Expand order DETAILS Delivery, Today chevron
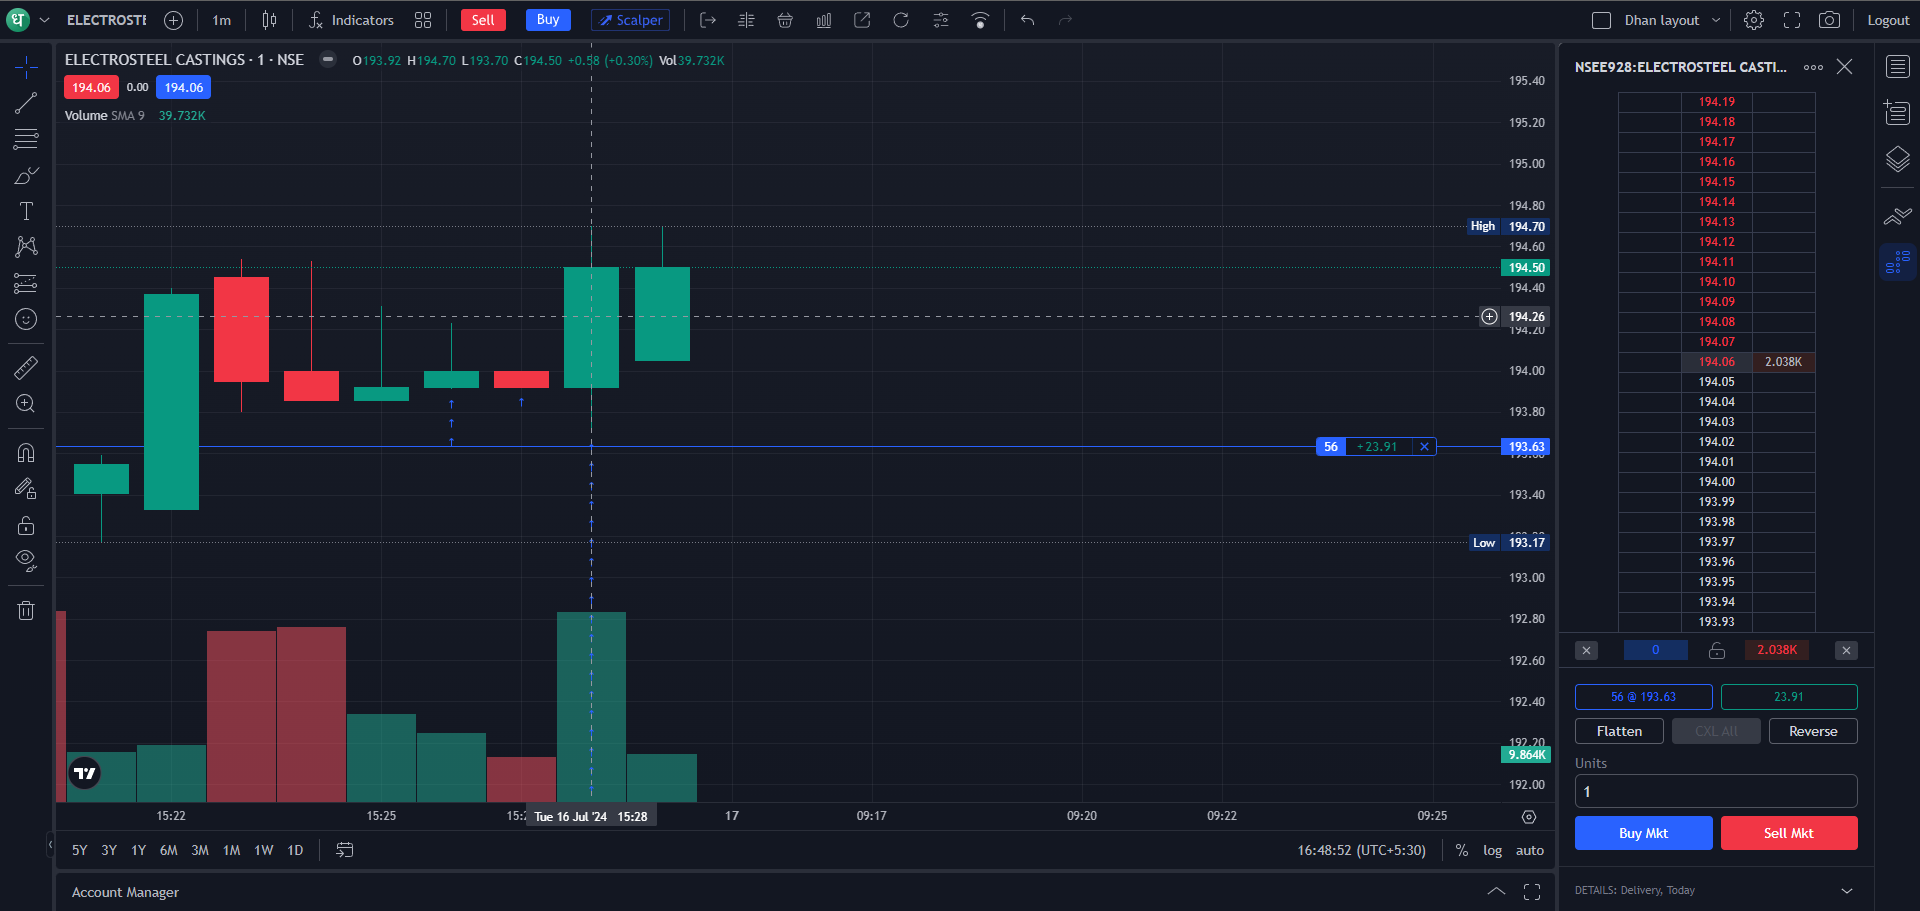 1847,890
